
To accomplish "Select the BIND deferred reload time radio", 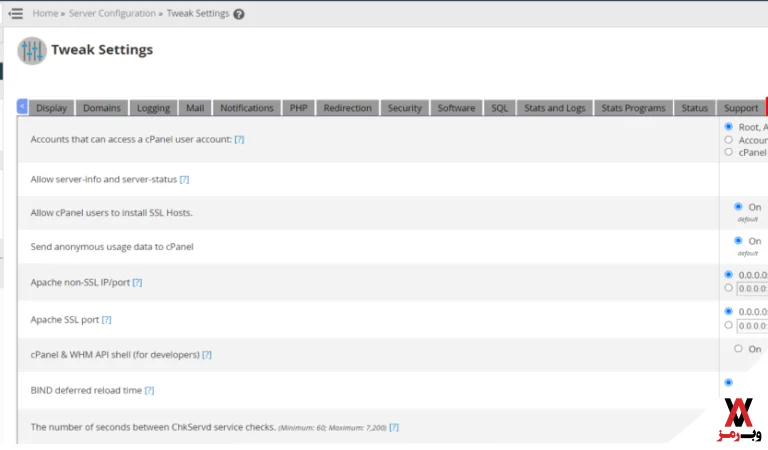I will click(x=728, y=382).
